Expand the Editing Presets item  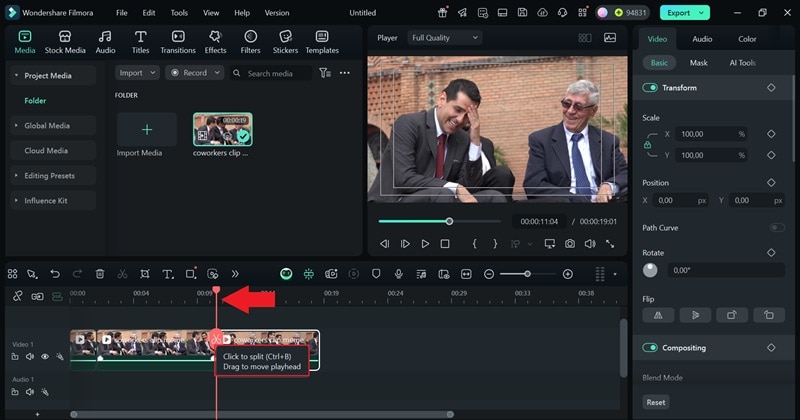coord(16,176)
